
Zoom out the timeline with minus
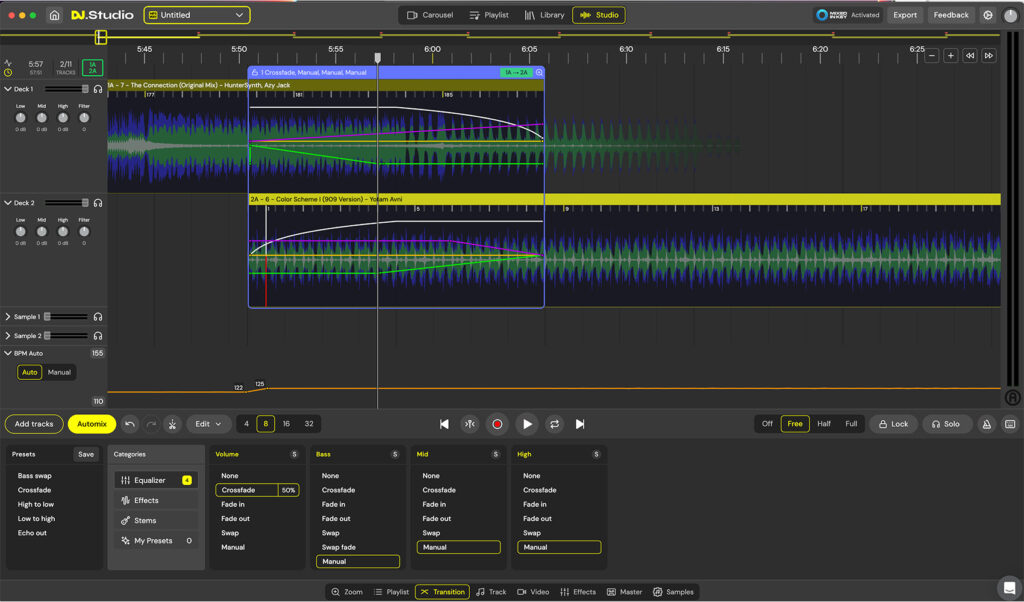[932, 55]
